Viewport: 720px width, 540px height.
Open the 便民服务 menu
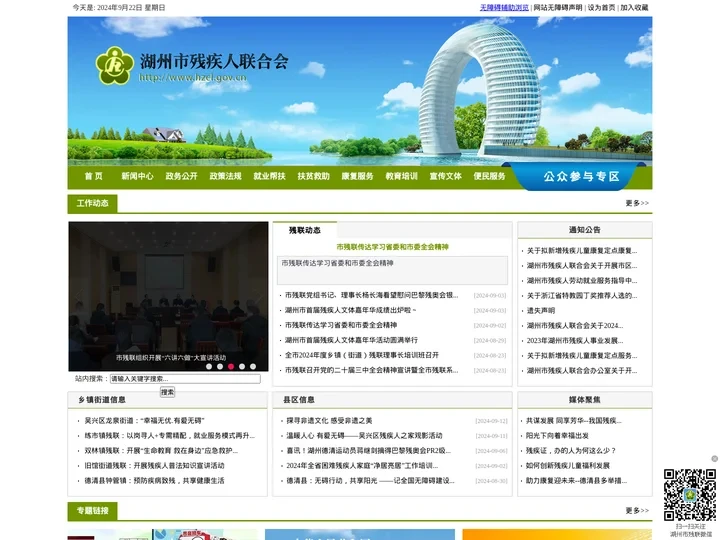(489, 176)
